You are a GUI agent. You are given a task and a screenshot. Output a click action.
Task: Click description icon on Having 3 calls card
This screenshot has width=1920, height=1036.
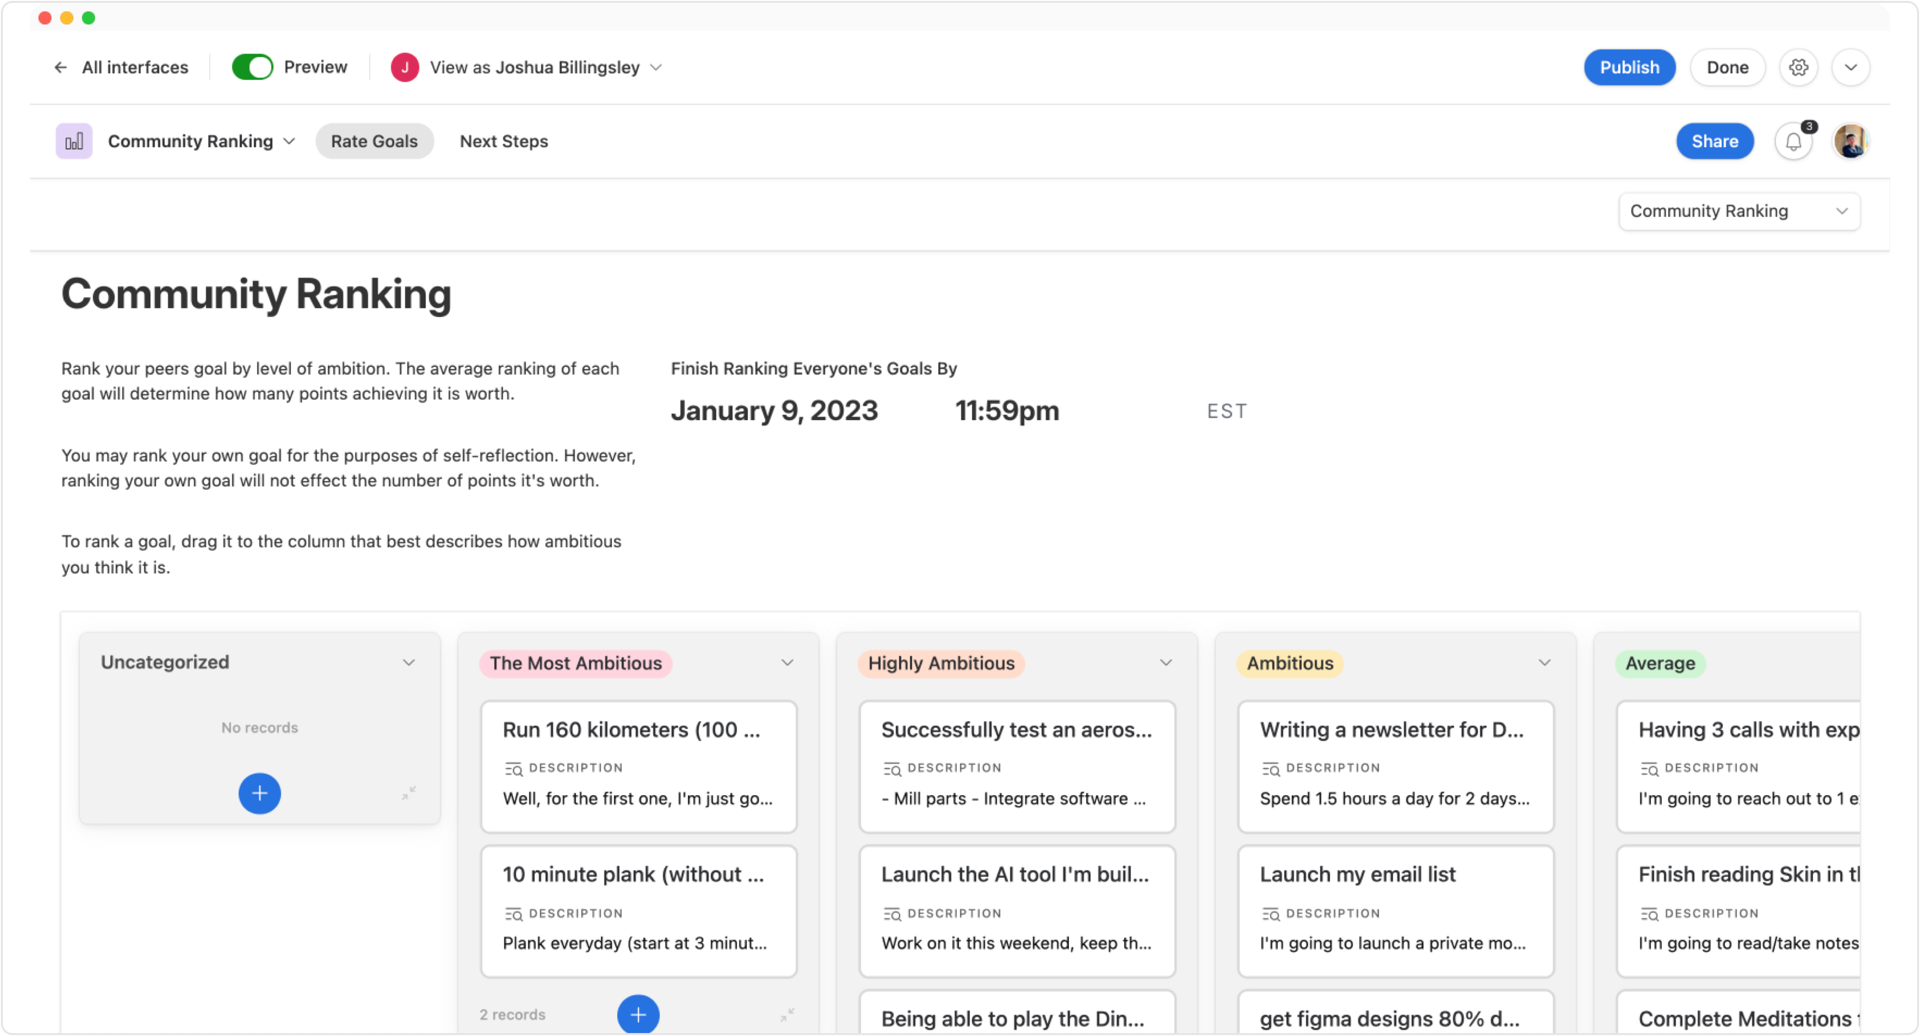point(1649,768)
